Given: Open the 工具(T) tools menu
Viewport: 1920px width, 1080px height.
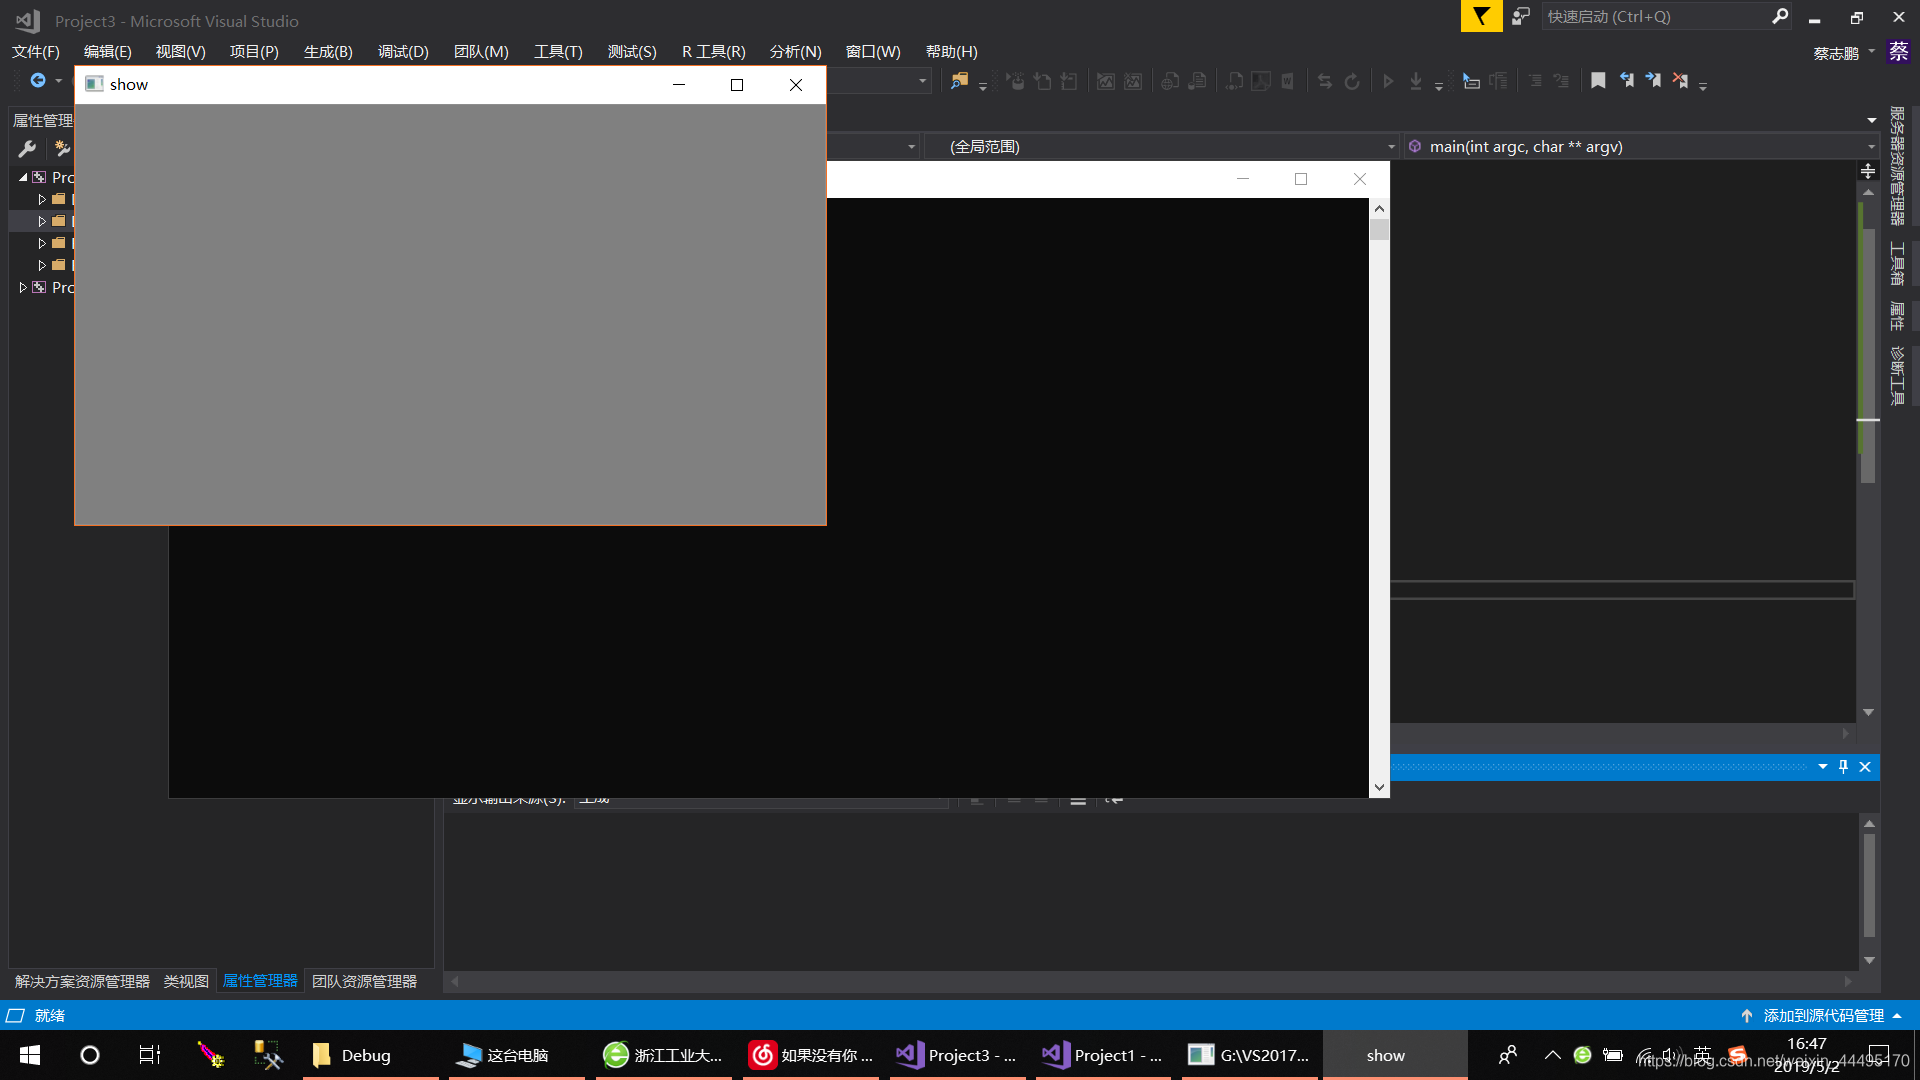Looking at the screenshot, I should pyautogui.click(x=558, y=51).
